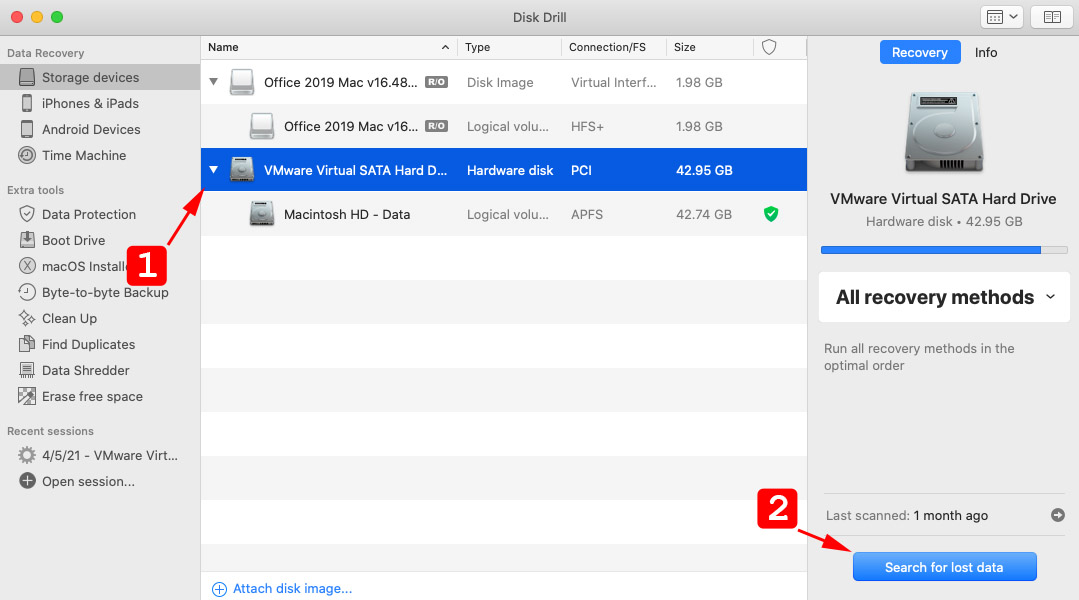Click the disk usage progress bar
1079x600 pixels.
point(944,250)
